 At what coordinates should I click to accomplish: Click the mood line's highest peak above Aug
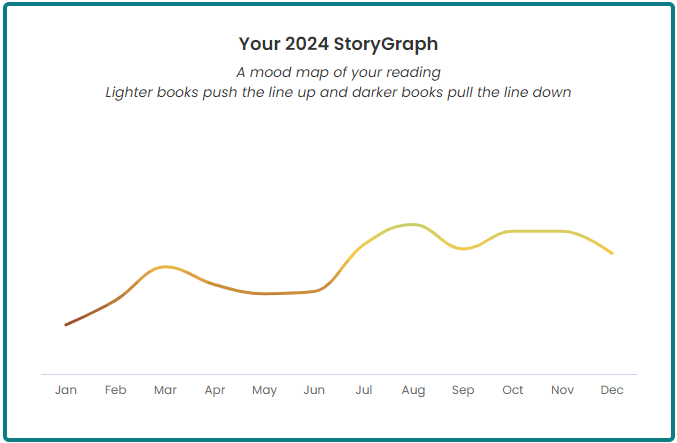coord(411,224)
